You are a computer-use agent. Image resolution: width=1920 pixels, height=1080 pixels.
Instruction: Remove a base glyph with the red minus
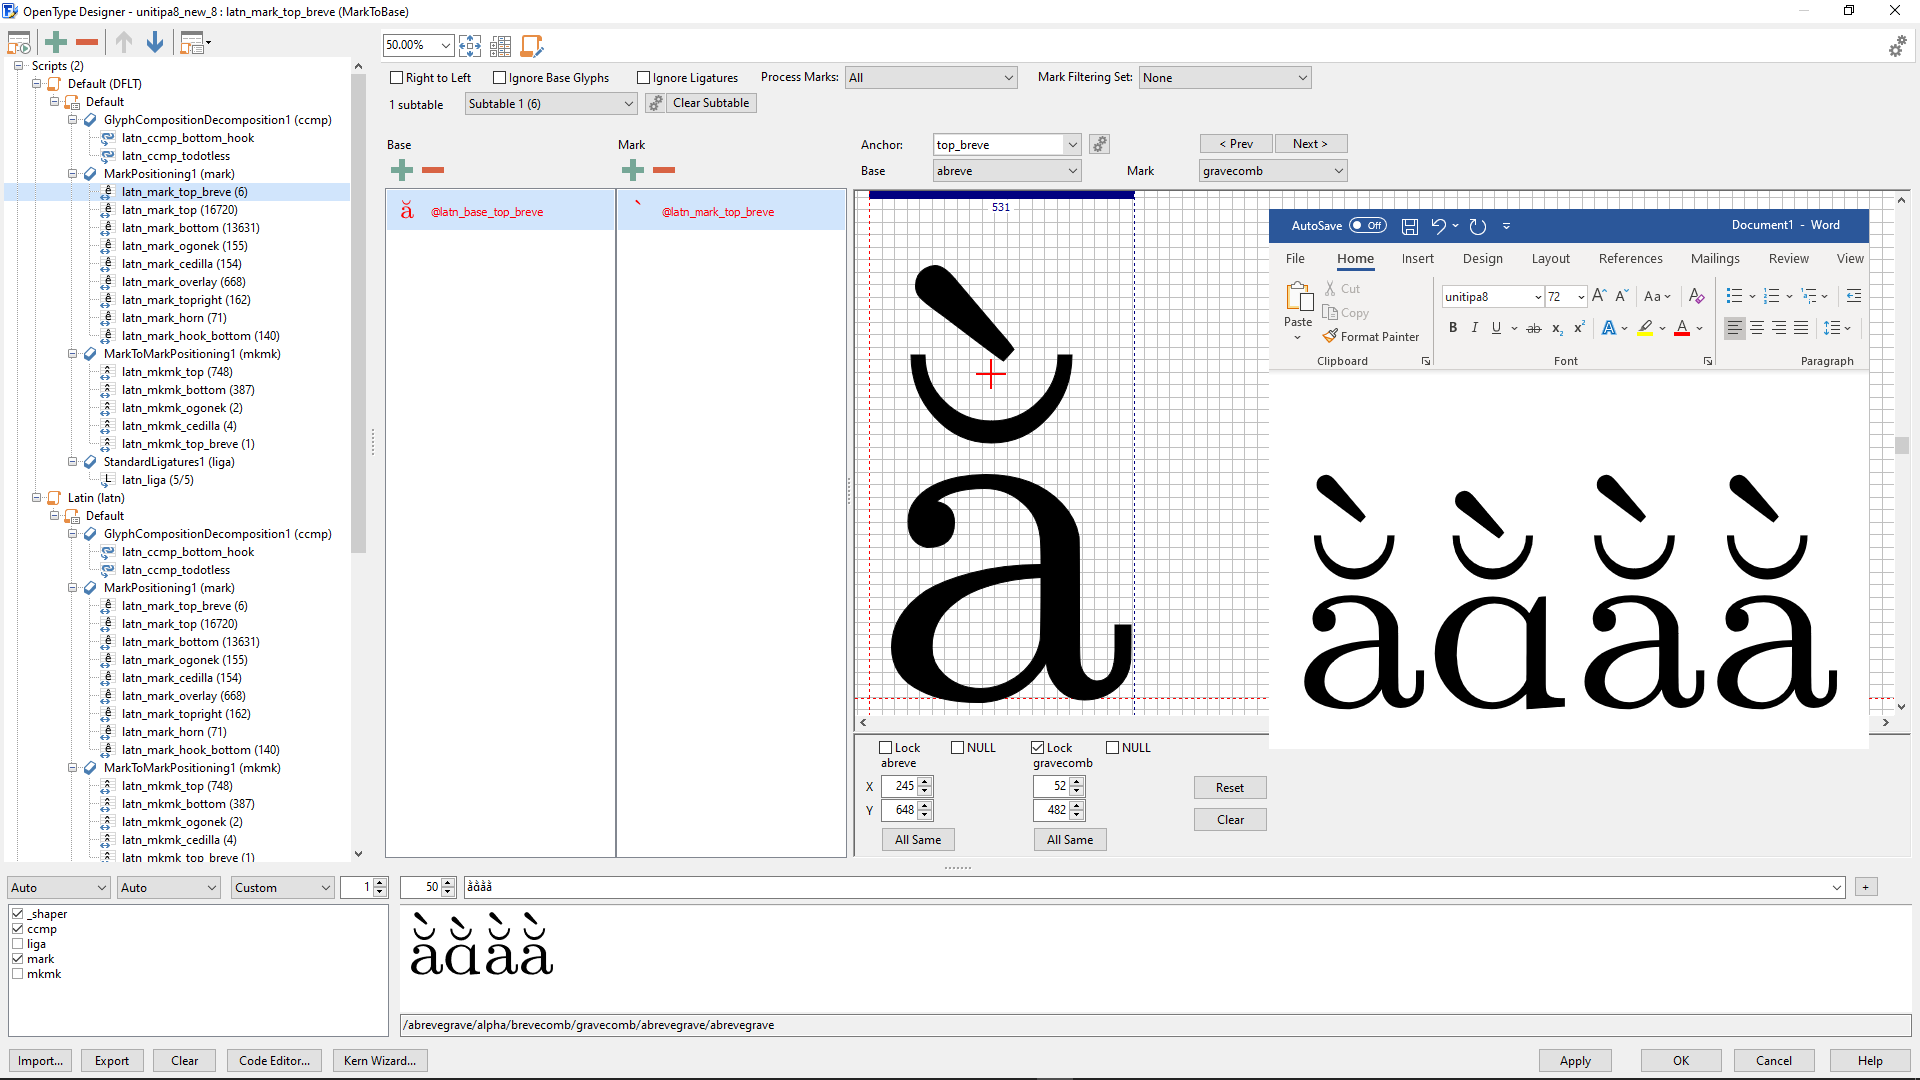[x=433, y=170]
